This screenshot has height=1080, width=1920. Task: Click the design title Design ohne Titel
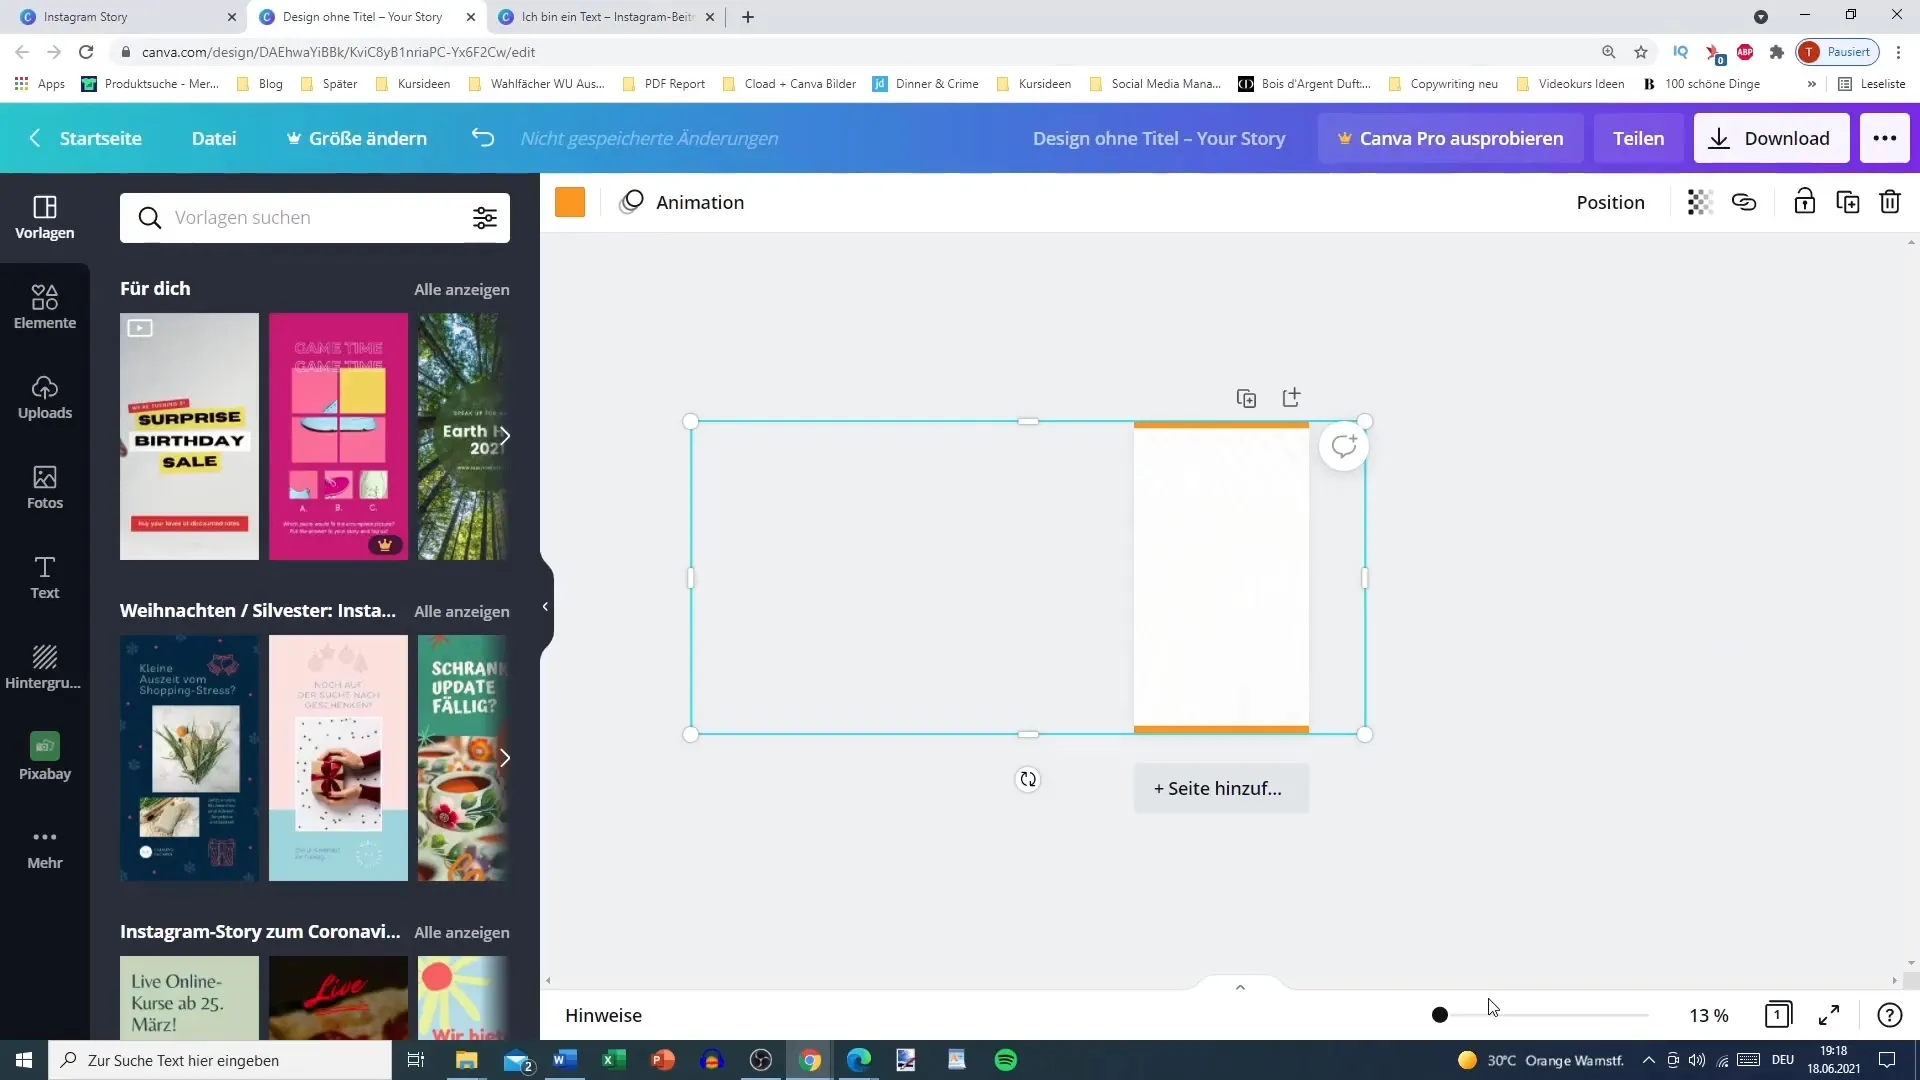tap(1159, 138)
